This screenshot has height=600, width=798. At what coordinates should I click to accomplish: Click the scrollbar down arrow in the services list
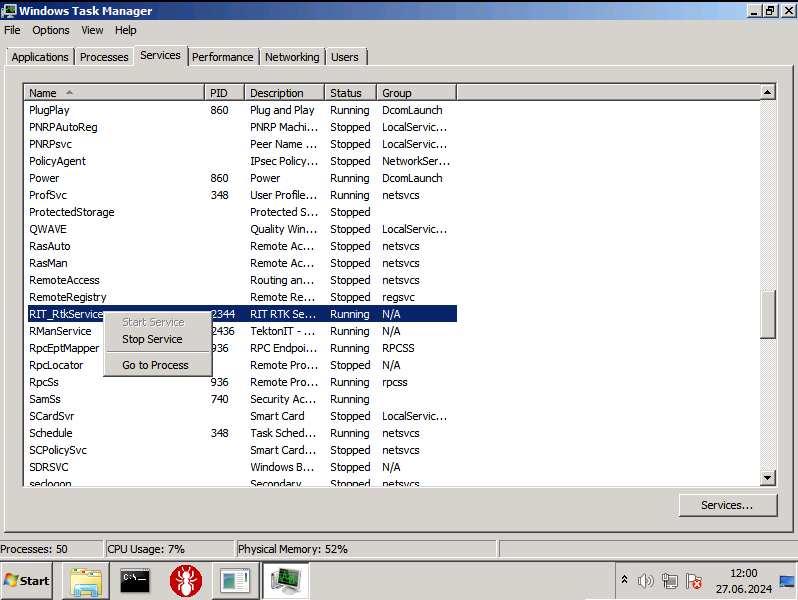(768, 478)
